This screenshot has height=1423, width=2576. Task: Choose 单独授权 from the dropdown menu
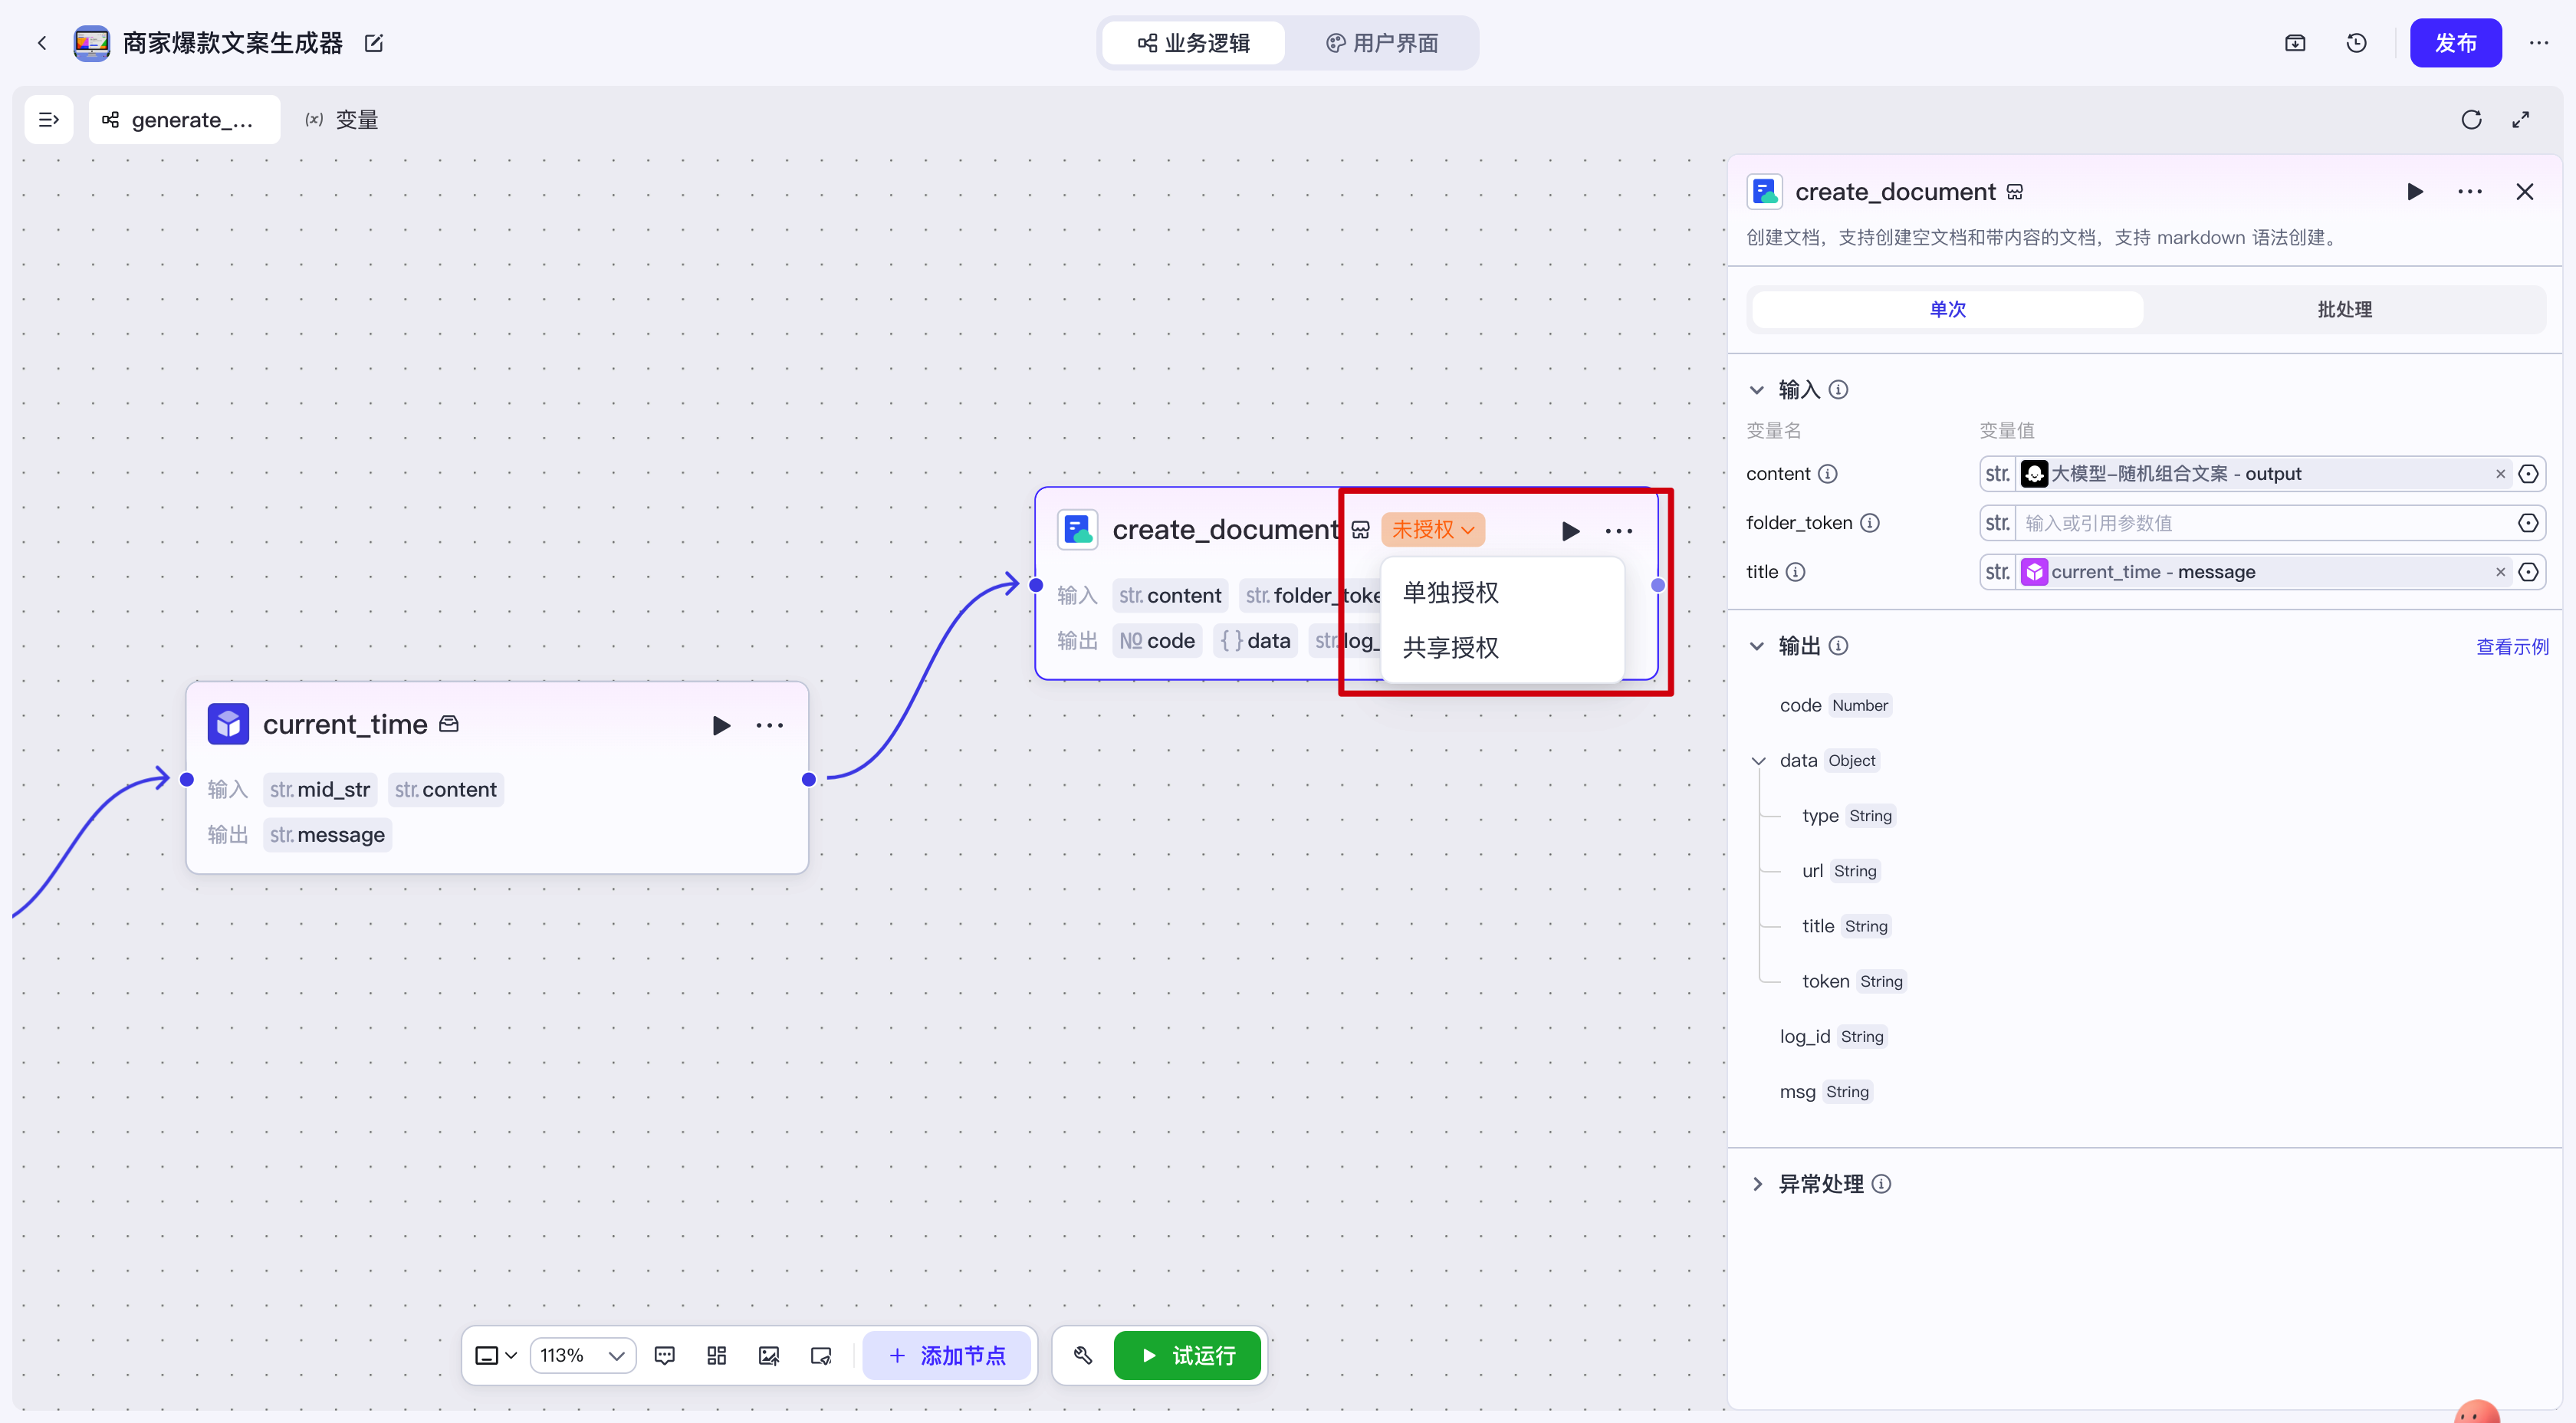point(1450,593)
